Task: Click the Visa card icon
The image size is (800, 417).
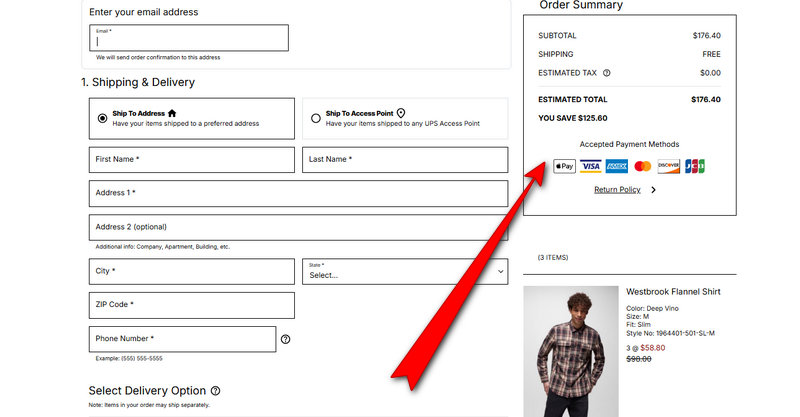Action: 591,166
